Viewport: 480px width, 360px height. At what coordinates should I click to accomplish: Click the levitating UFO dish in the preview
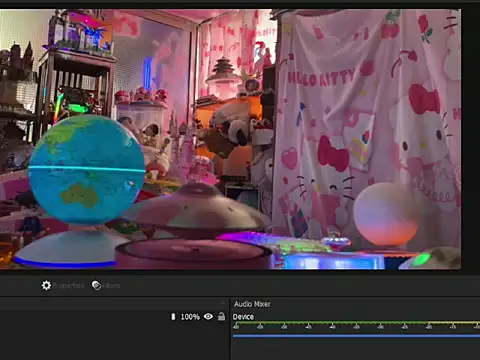point(197,208)
